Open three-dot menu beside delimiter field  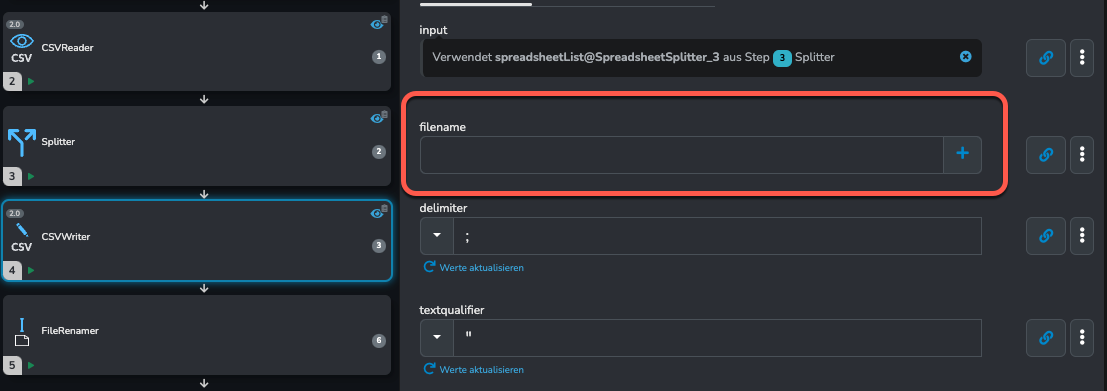pyautogui.click(x=1082, y=236)
